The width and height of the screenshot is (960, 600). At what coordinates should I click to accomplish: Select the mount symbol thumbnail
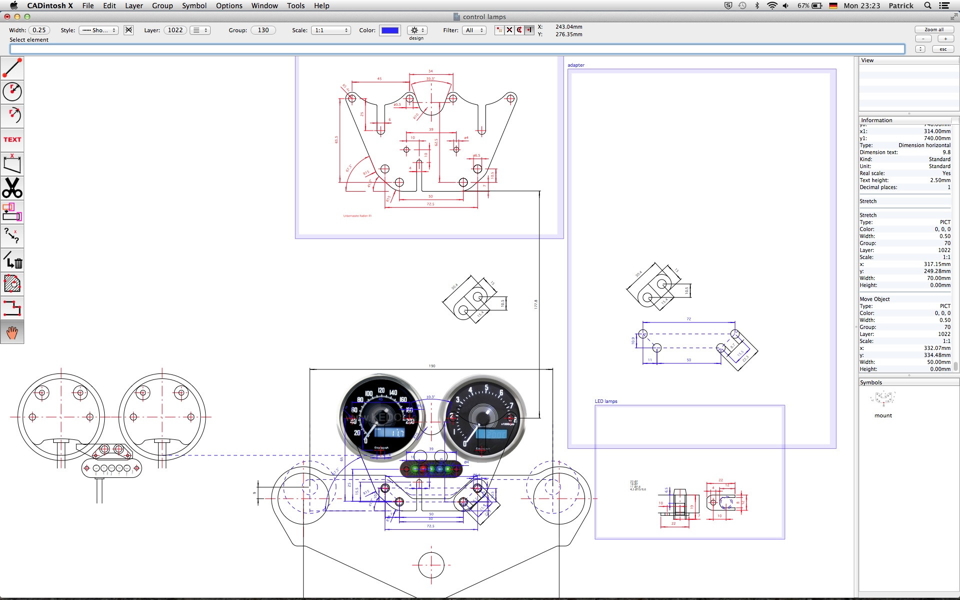883,400
